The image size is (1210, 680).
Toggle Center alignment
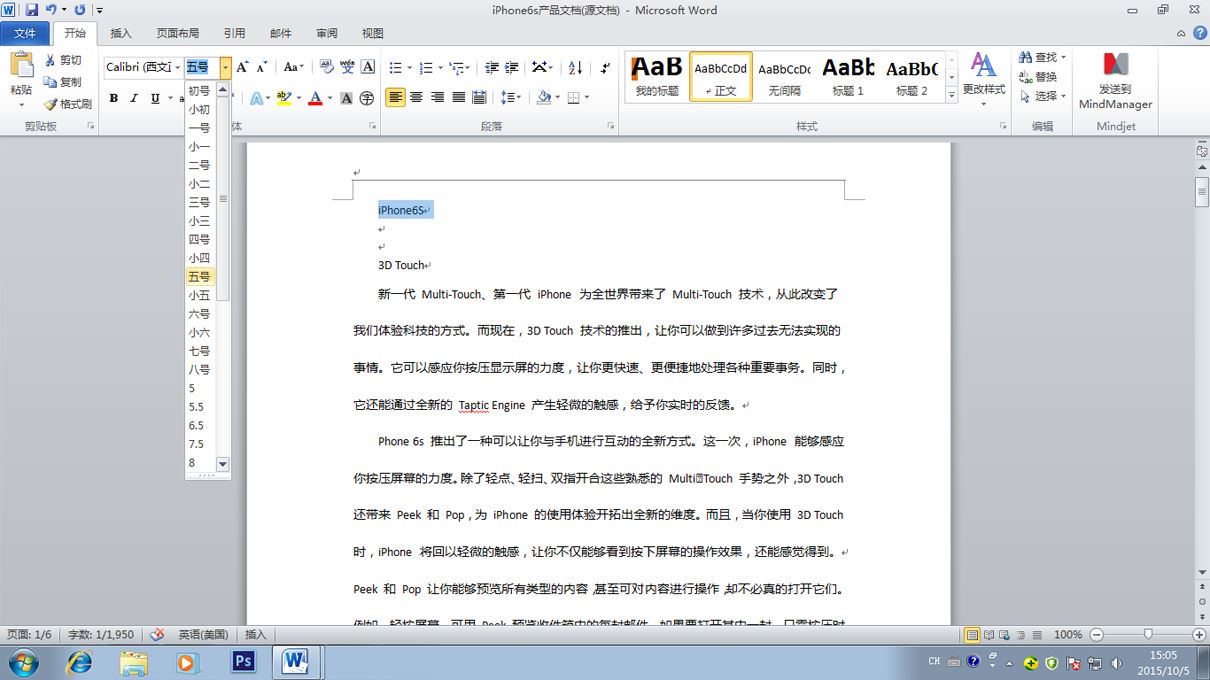(x=417, y=97)
